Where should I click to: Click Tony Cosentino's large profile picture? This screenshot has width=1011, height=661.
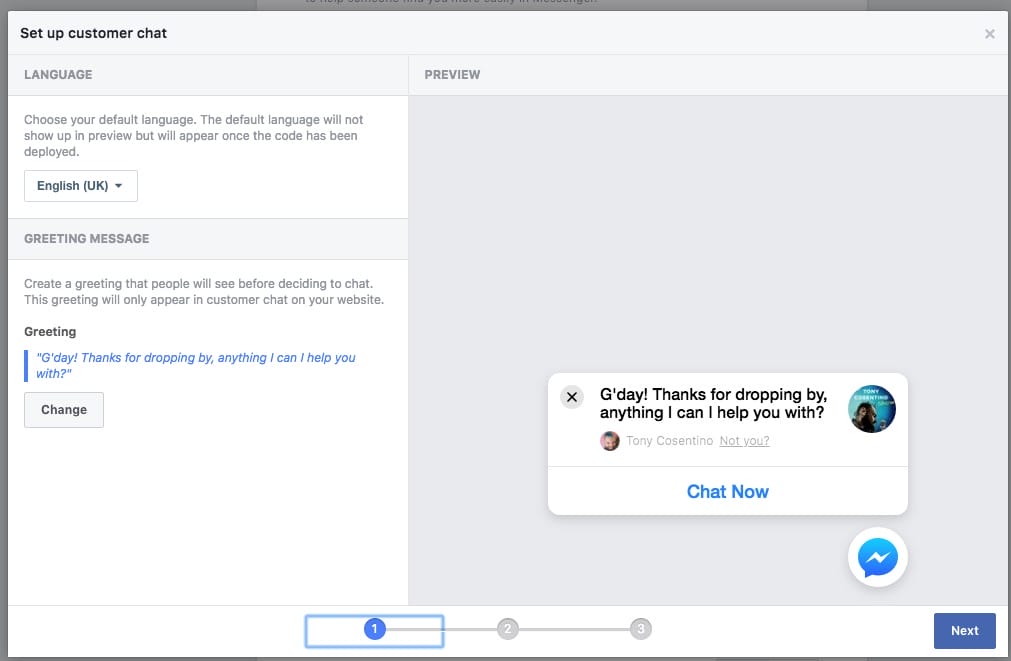[x=871, y=408]
